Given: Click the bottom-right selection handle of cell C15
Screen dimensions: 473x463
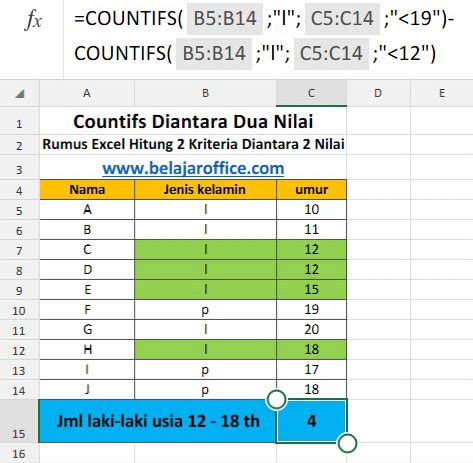Looking at the screenshot, I should [347, 443].
